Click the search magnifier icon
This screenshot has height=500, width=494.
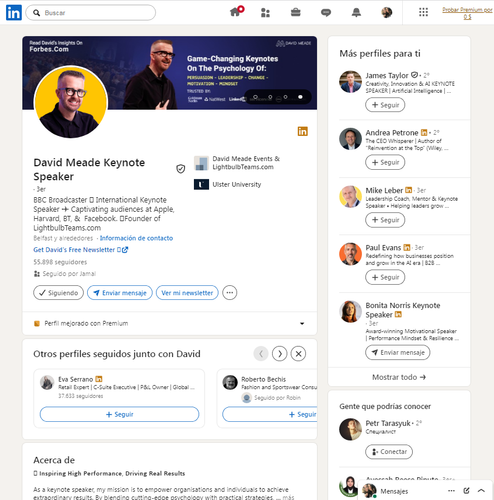(36, 13)
